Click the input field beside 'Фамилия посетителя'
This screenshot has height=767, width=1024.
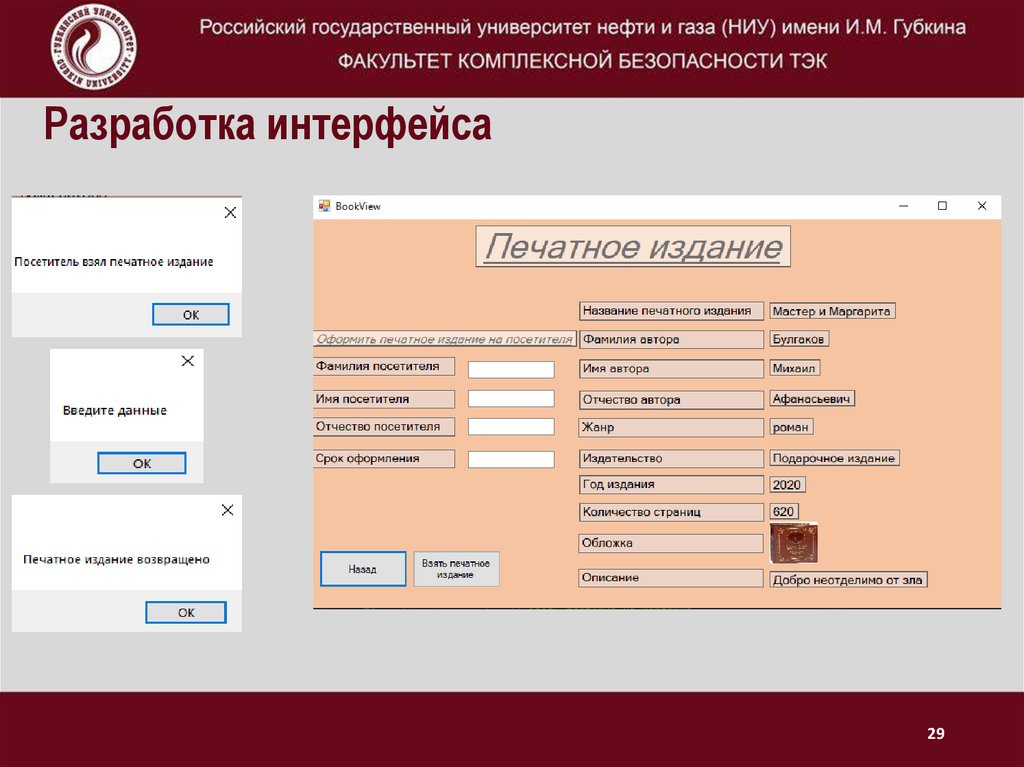click(x=514, y=368)
